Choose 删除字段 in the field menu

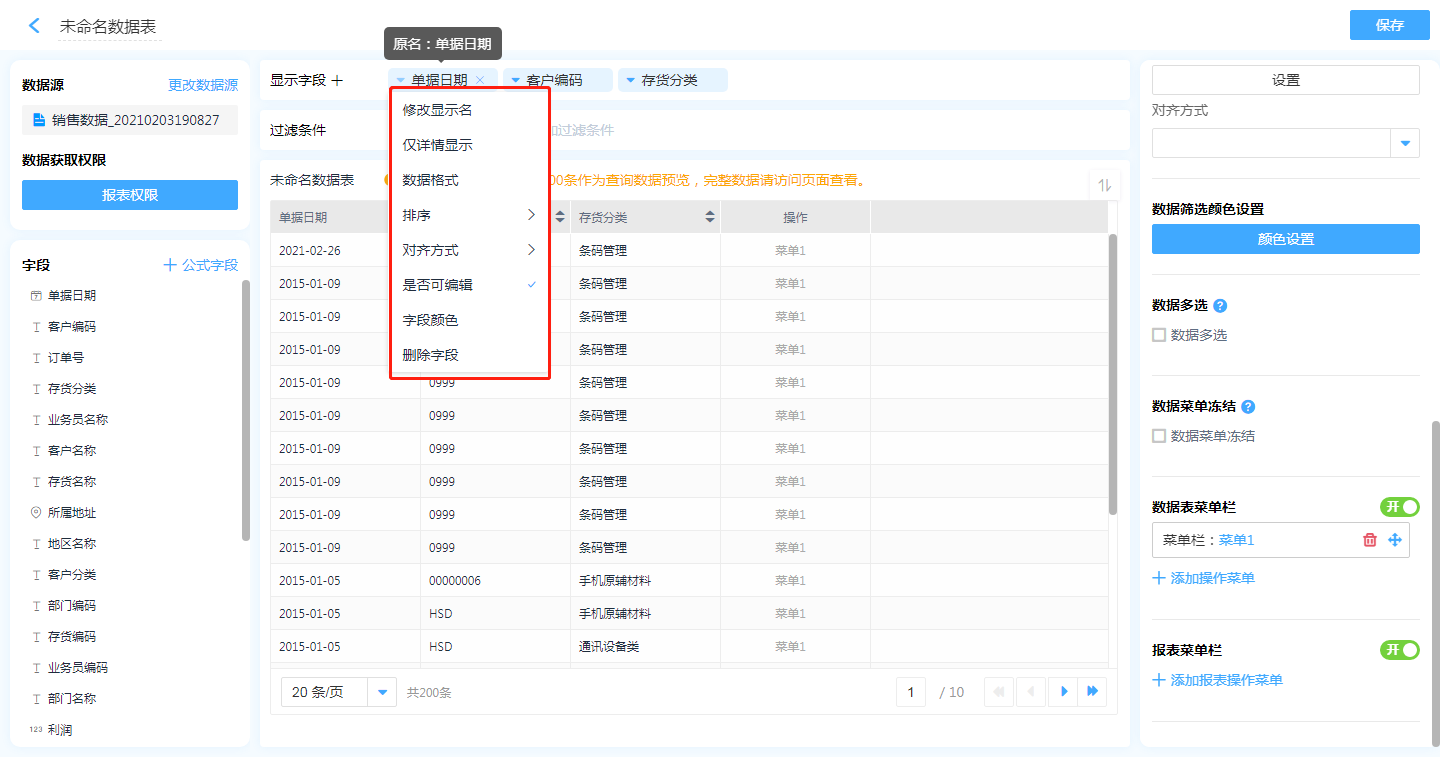[430, 355]
